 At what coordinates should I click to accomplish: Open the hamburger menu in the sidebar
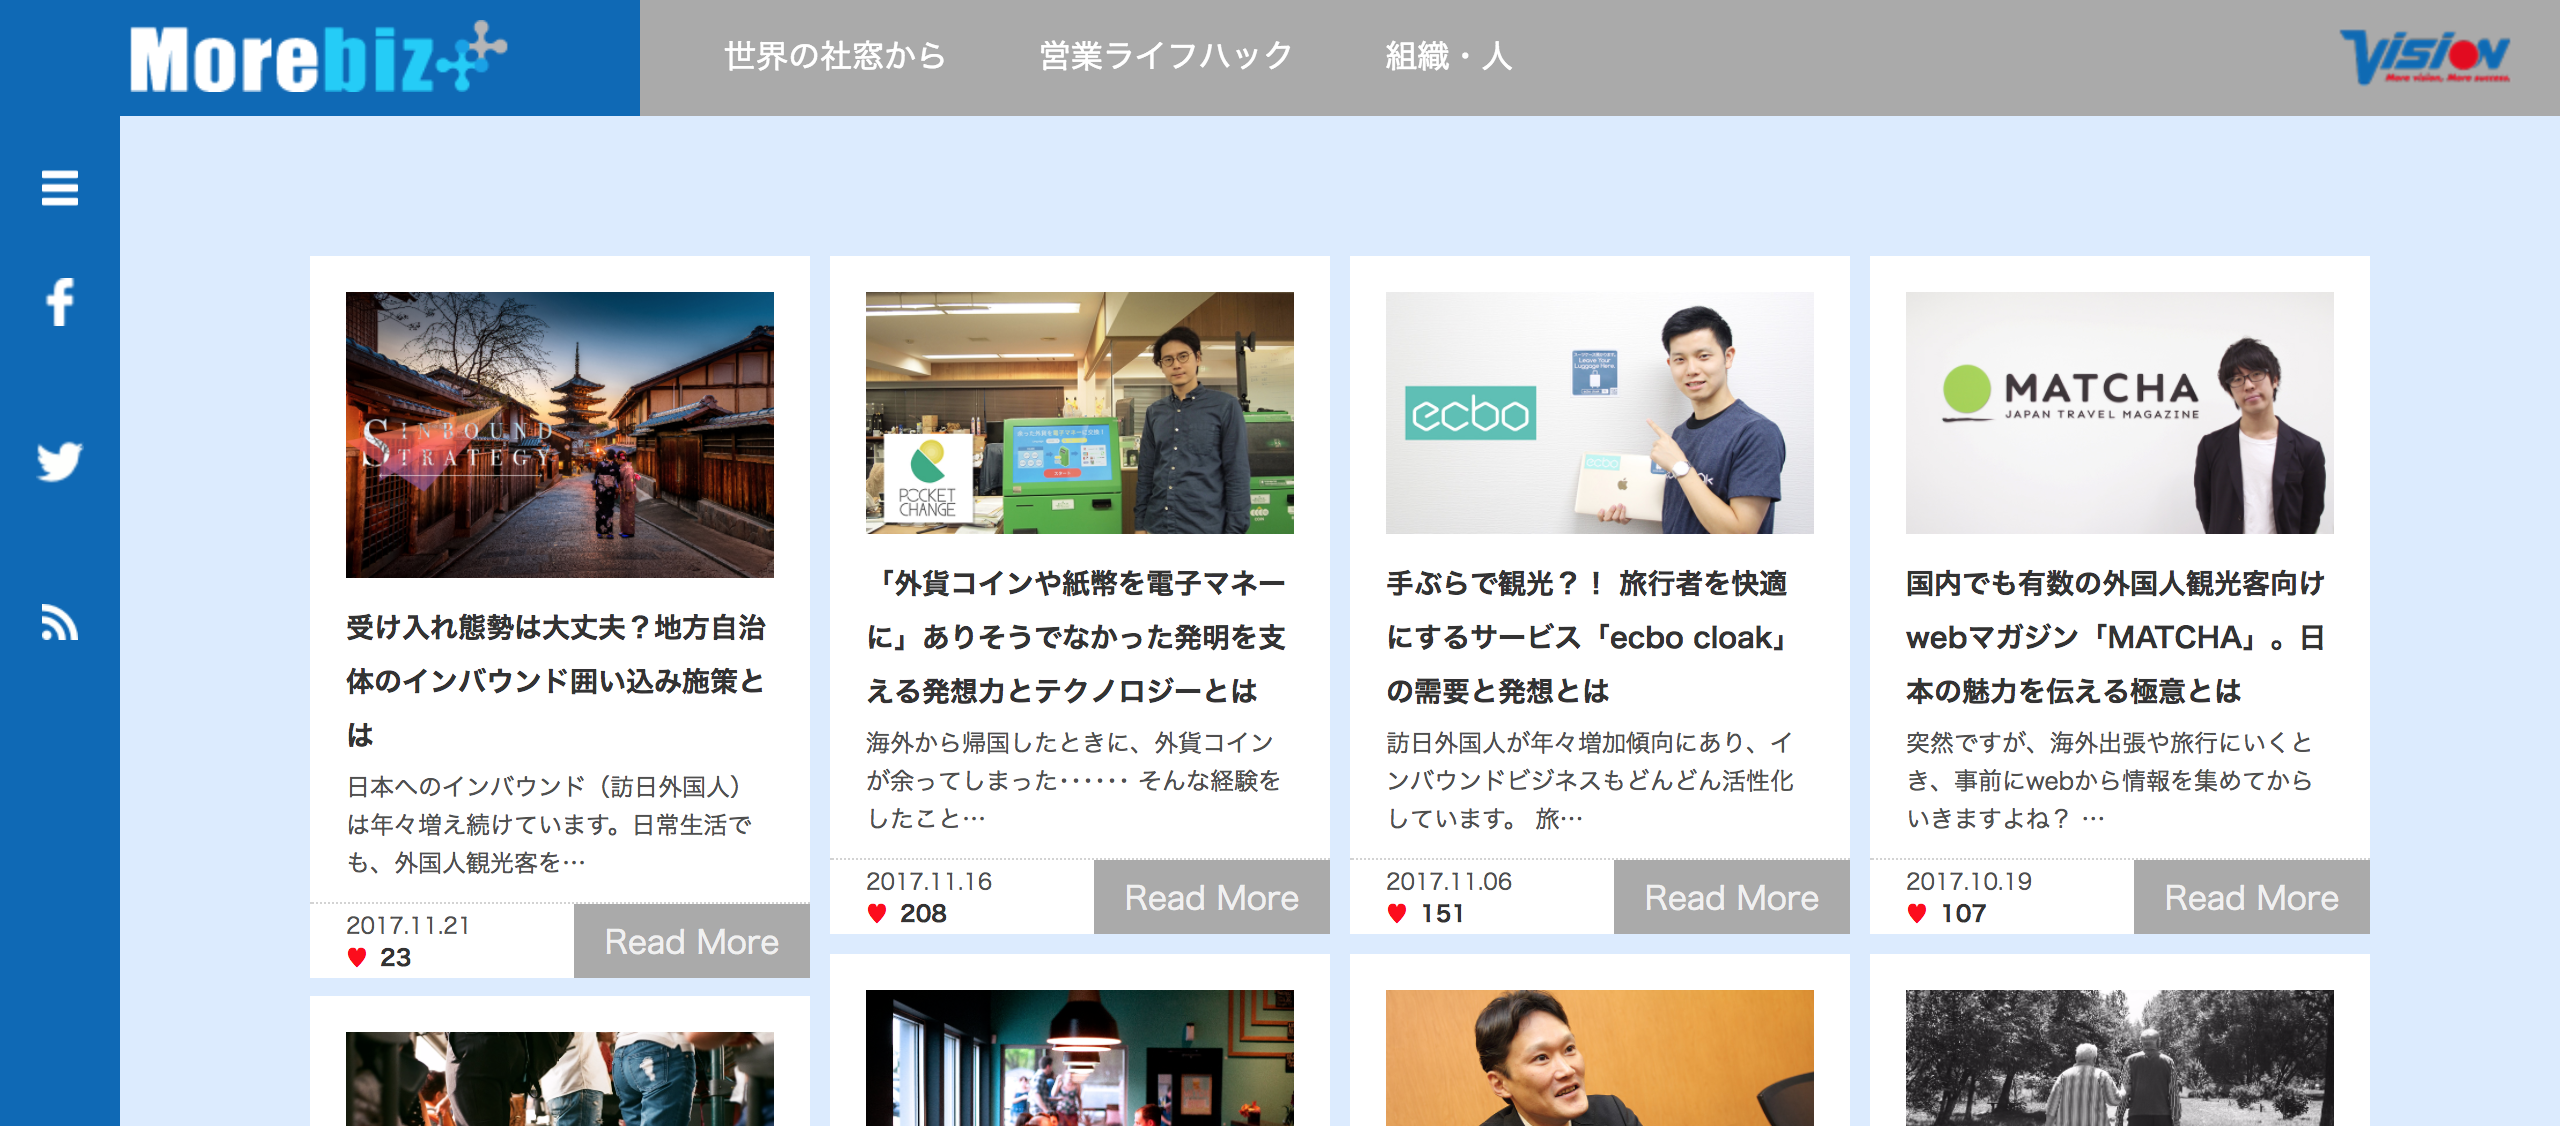(60, 190)
